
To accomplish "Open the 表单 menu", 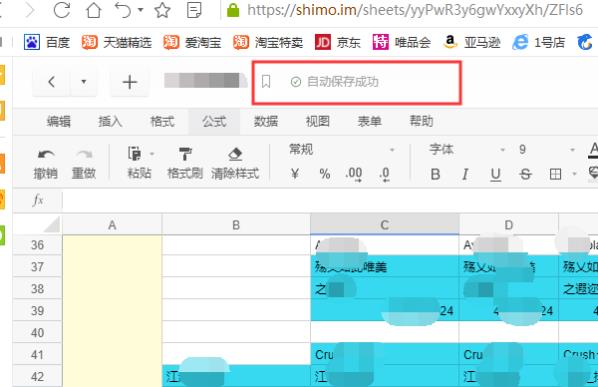I will click(x=370, y=121).
